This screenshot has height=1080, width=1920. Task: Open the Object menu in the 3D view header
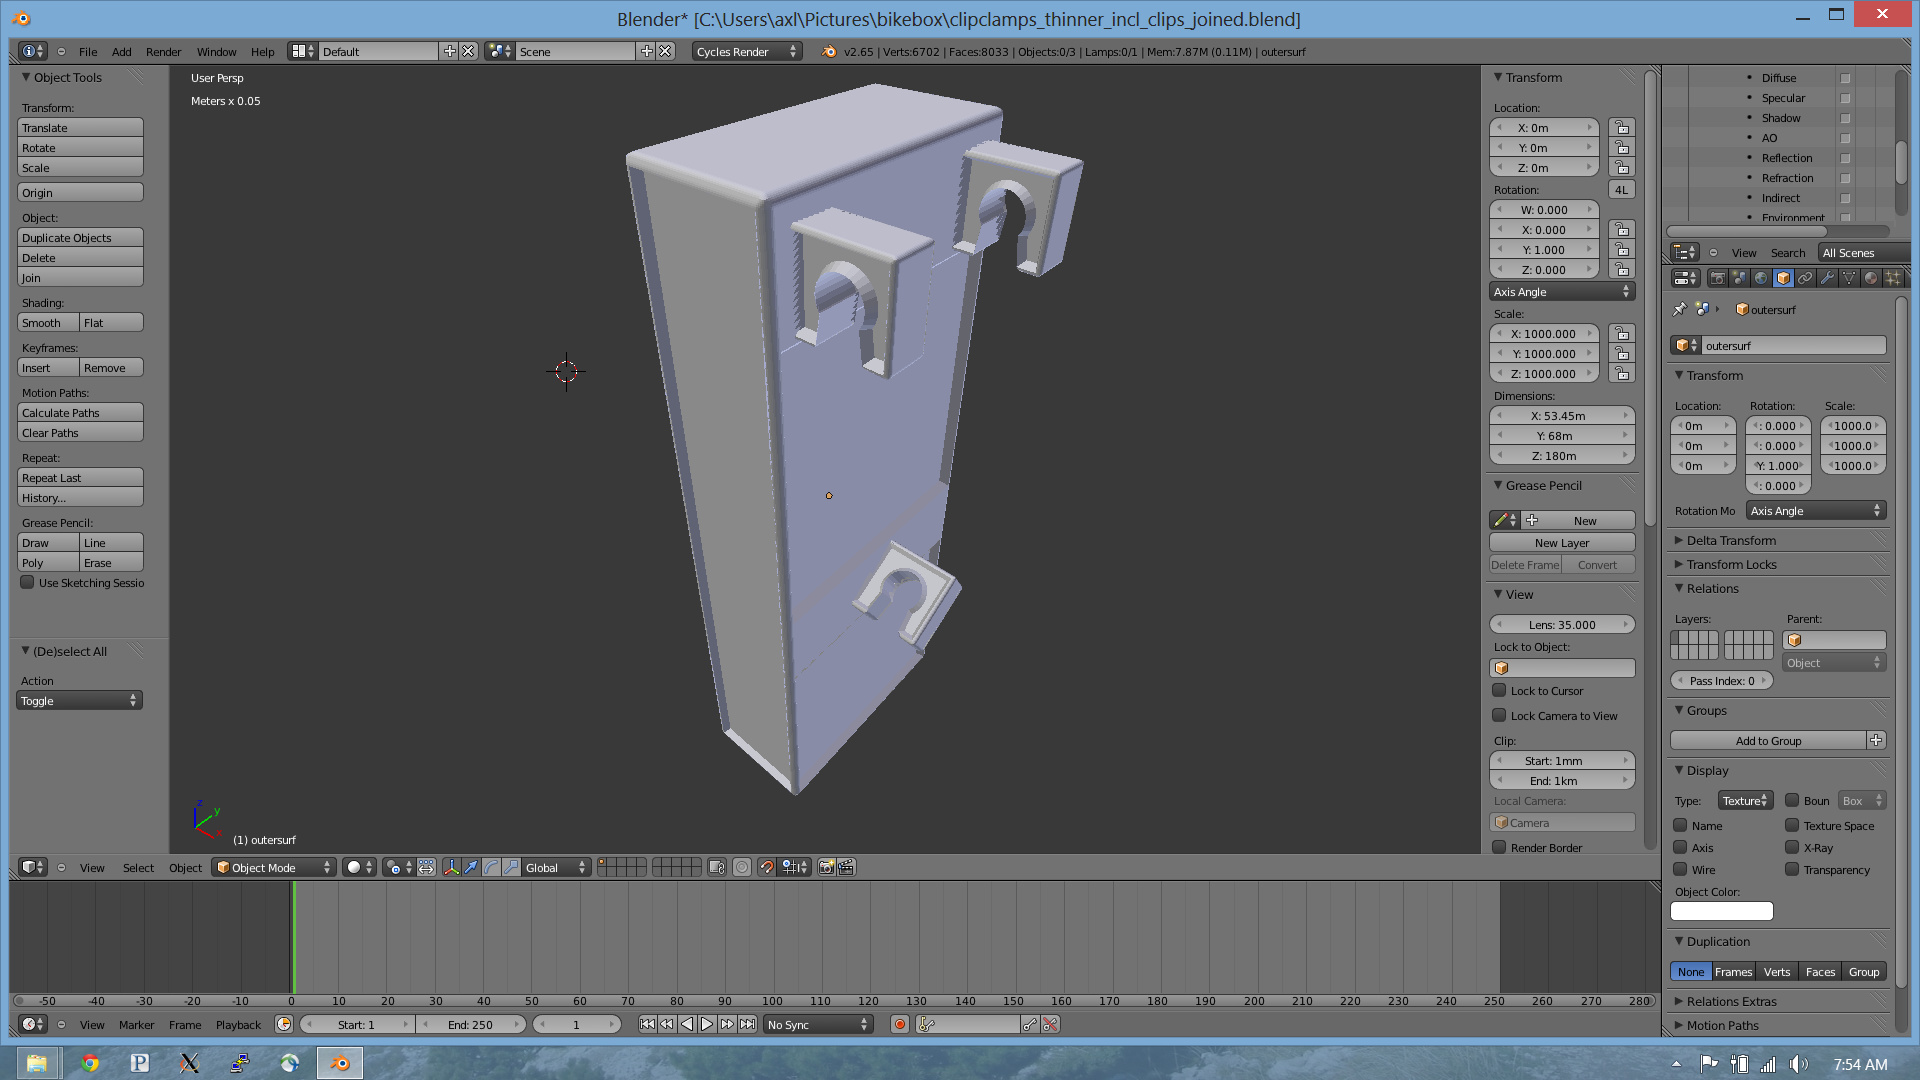184,868
